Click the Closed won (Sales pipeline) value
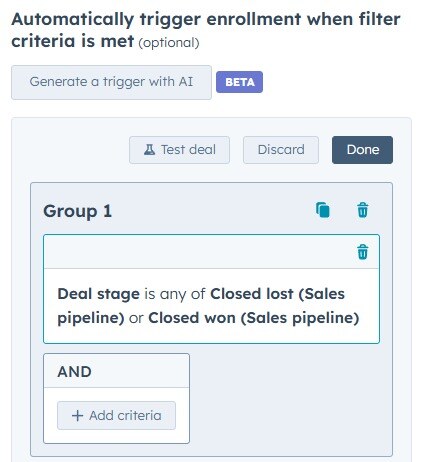This screenshot has width=421, height=462. click(x=254, y=318)
